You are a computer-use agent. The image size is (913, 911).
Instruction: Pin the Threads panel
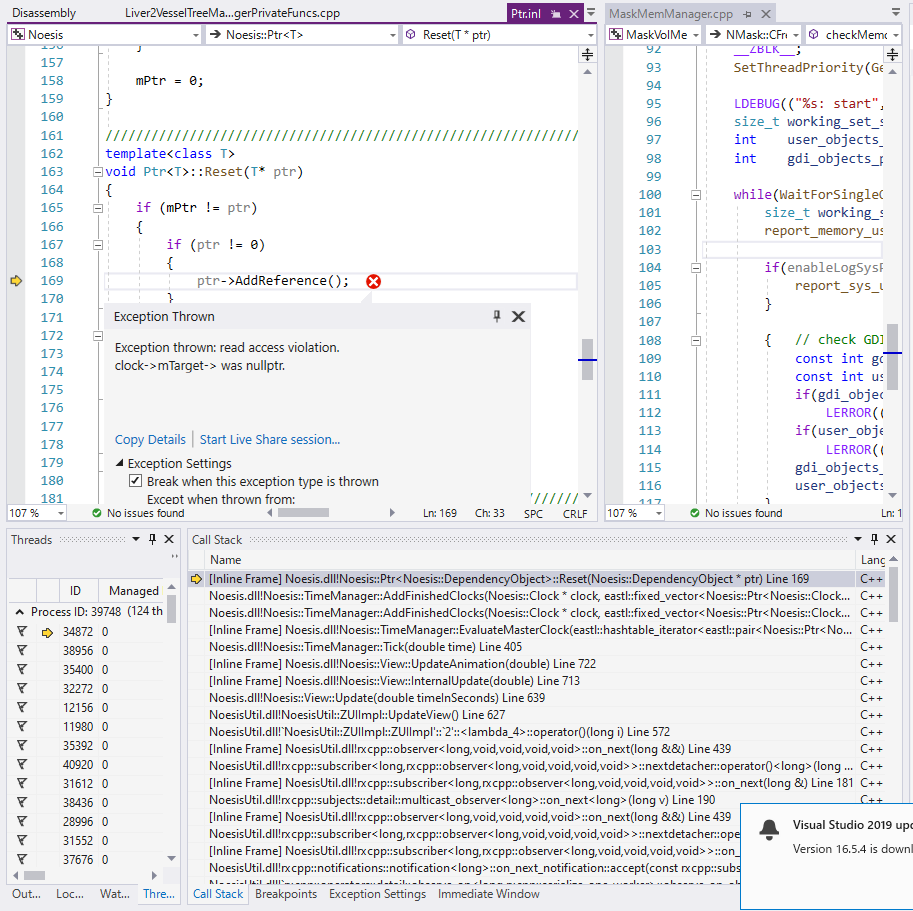153,539
